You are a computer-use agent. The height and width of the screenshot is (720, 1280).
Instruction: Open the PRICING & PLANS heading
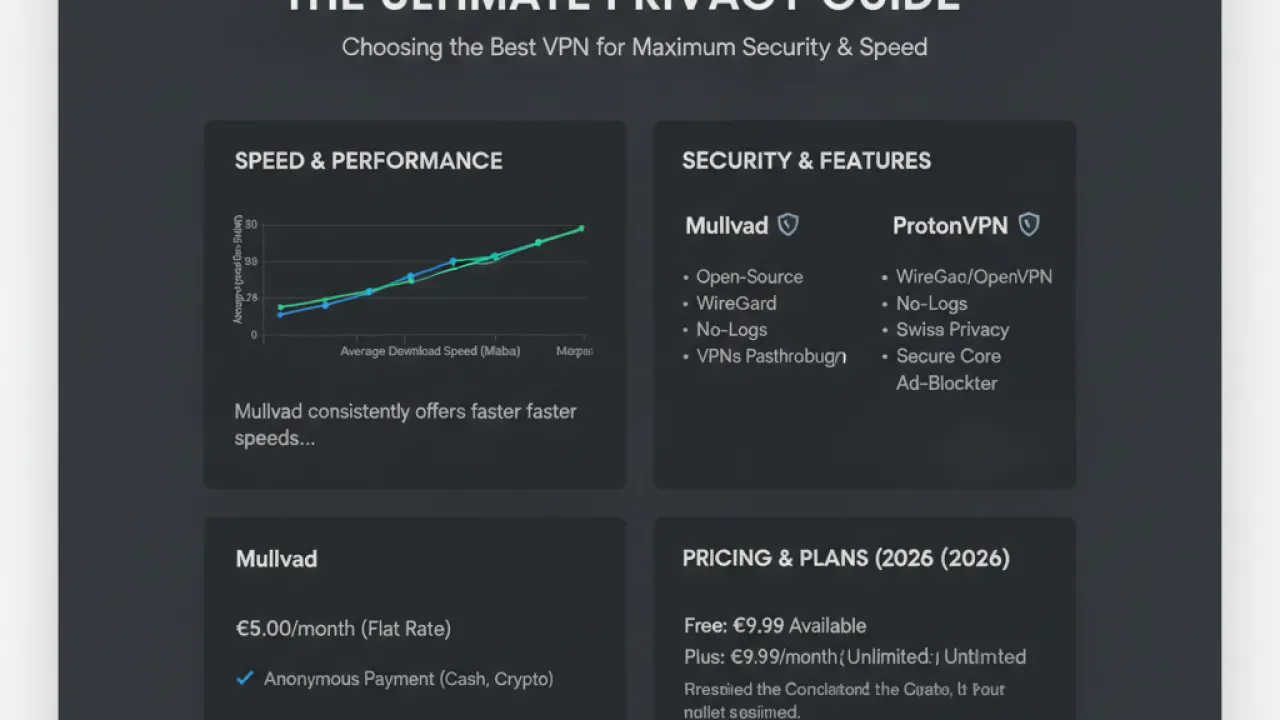click(x=846, y=559)
